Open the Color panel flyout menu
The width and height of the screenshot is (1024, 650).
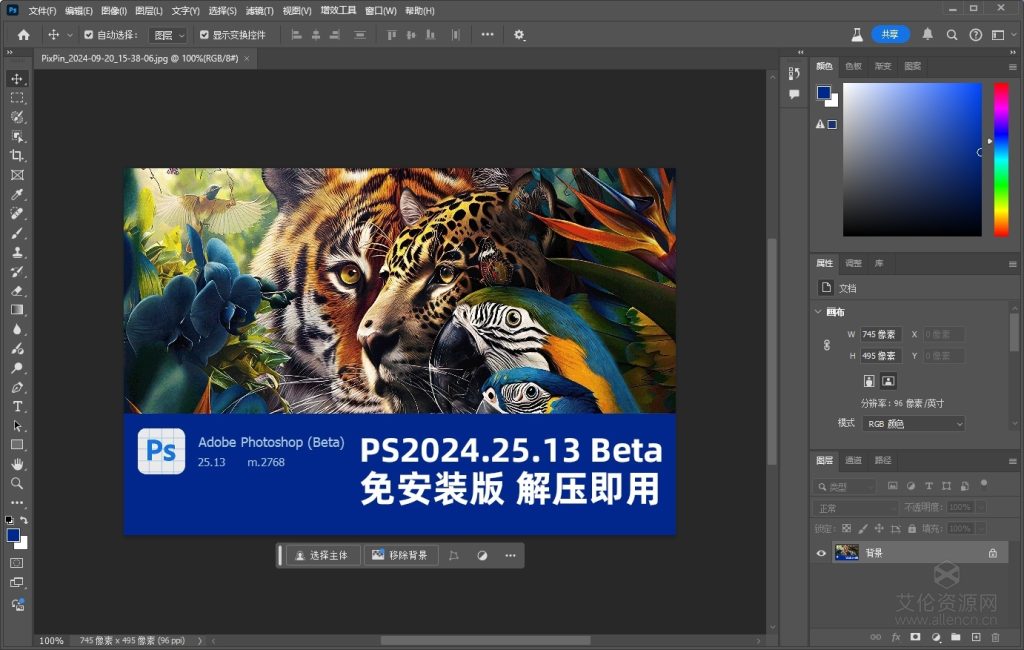point(1012,67)
